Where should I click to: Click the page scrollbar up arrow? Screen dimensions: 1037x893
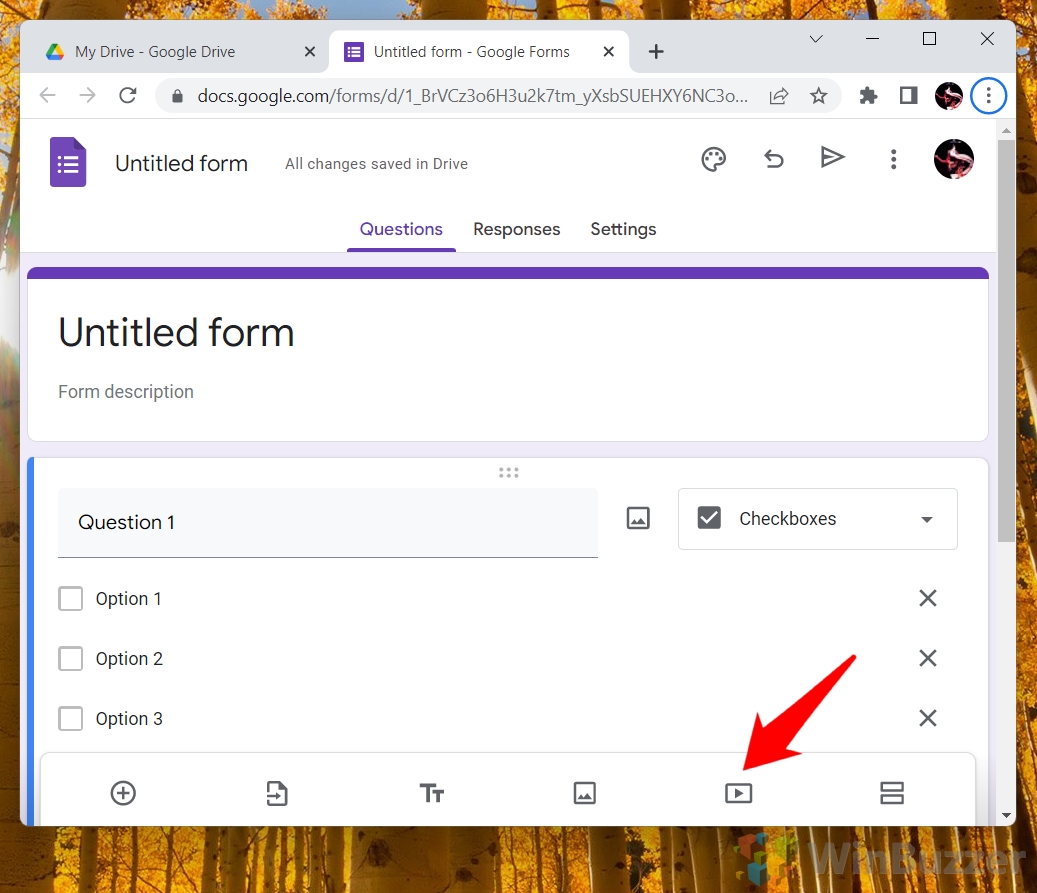pyautogui.click(x=1007, y=130)
